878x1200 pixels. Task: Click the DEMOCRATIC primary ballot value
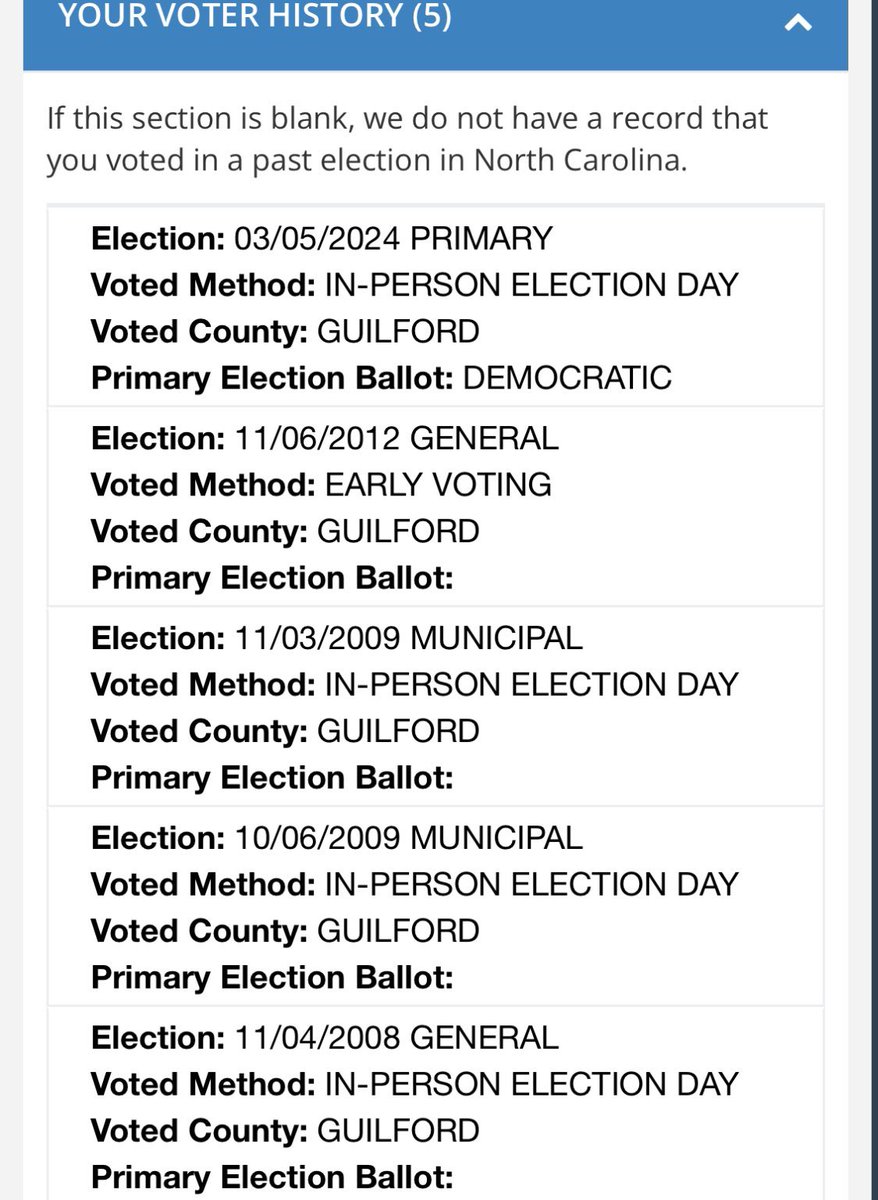[568, 378]
